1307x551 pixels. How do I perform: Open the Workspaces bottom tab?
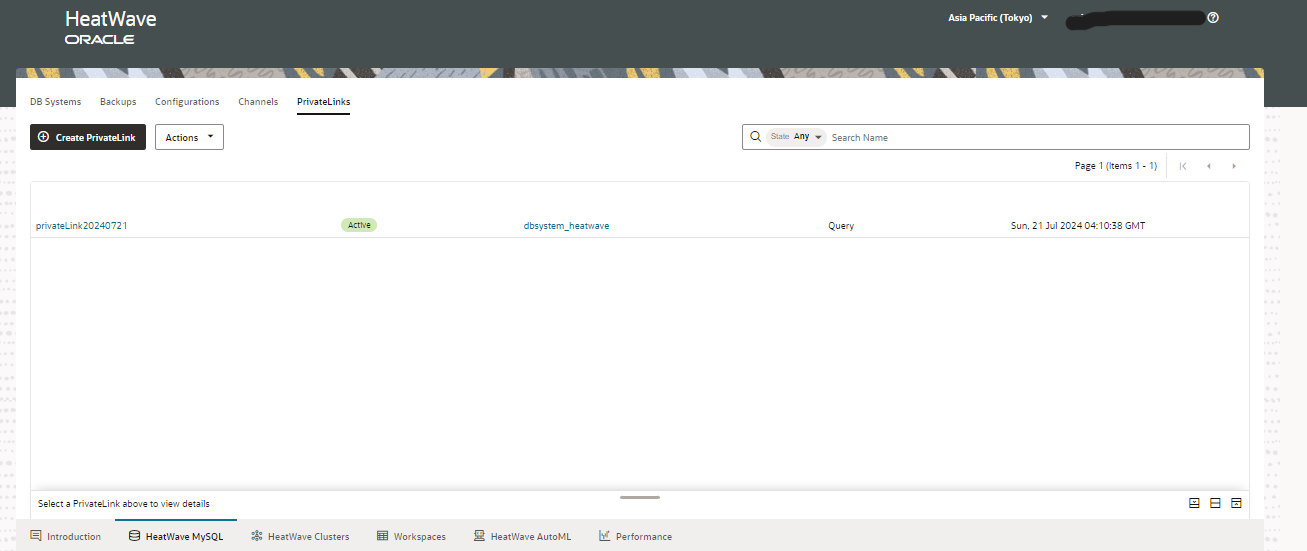pos(411,536)
